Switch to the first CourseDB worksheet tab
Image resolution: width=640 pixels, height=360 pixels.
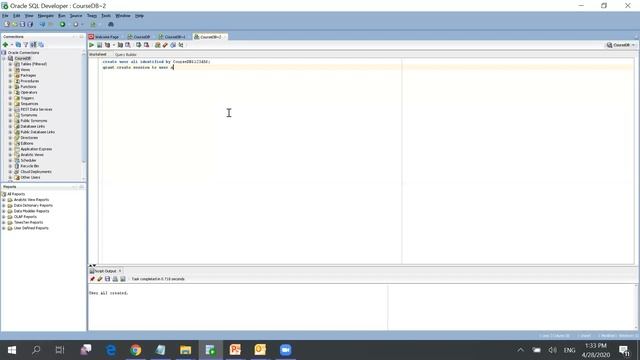[139, 37]
